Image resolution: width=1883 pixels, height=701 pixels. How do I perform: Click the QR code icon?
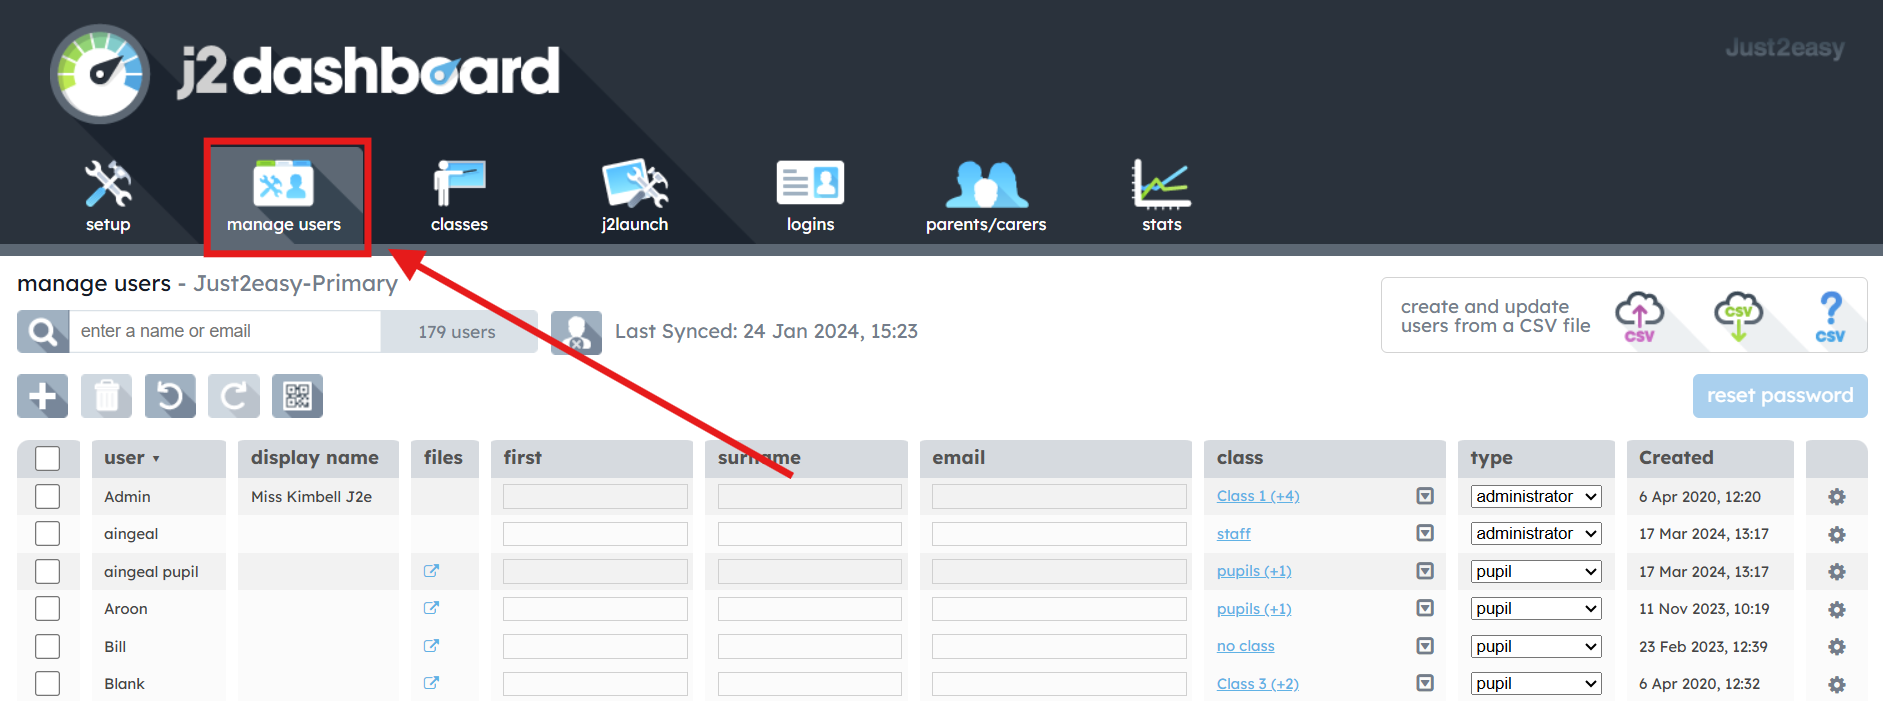point(297,396)
